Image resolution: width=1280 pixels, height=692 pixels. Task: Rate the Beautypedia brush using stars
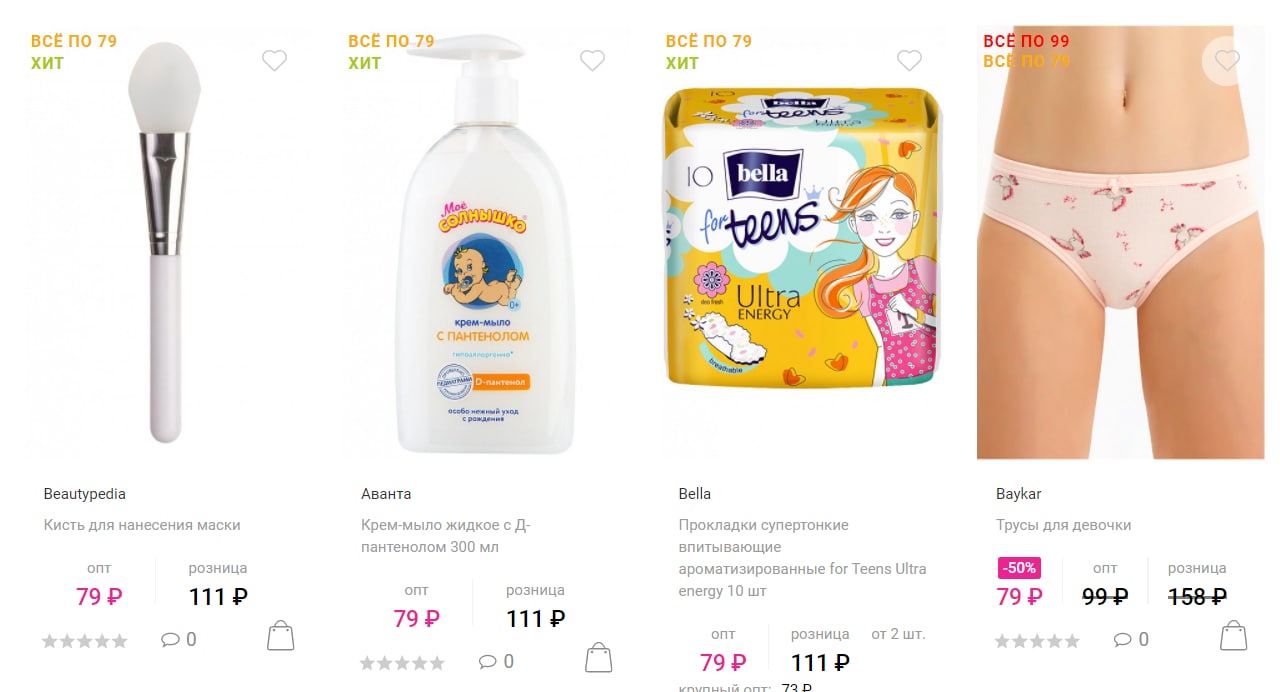pyautogui.click(x=85, y=641)
